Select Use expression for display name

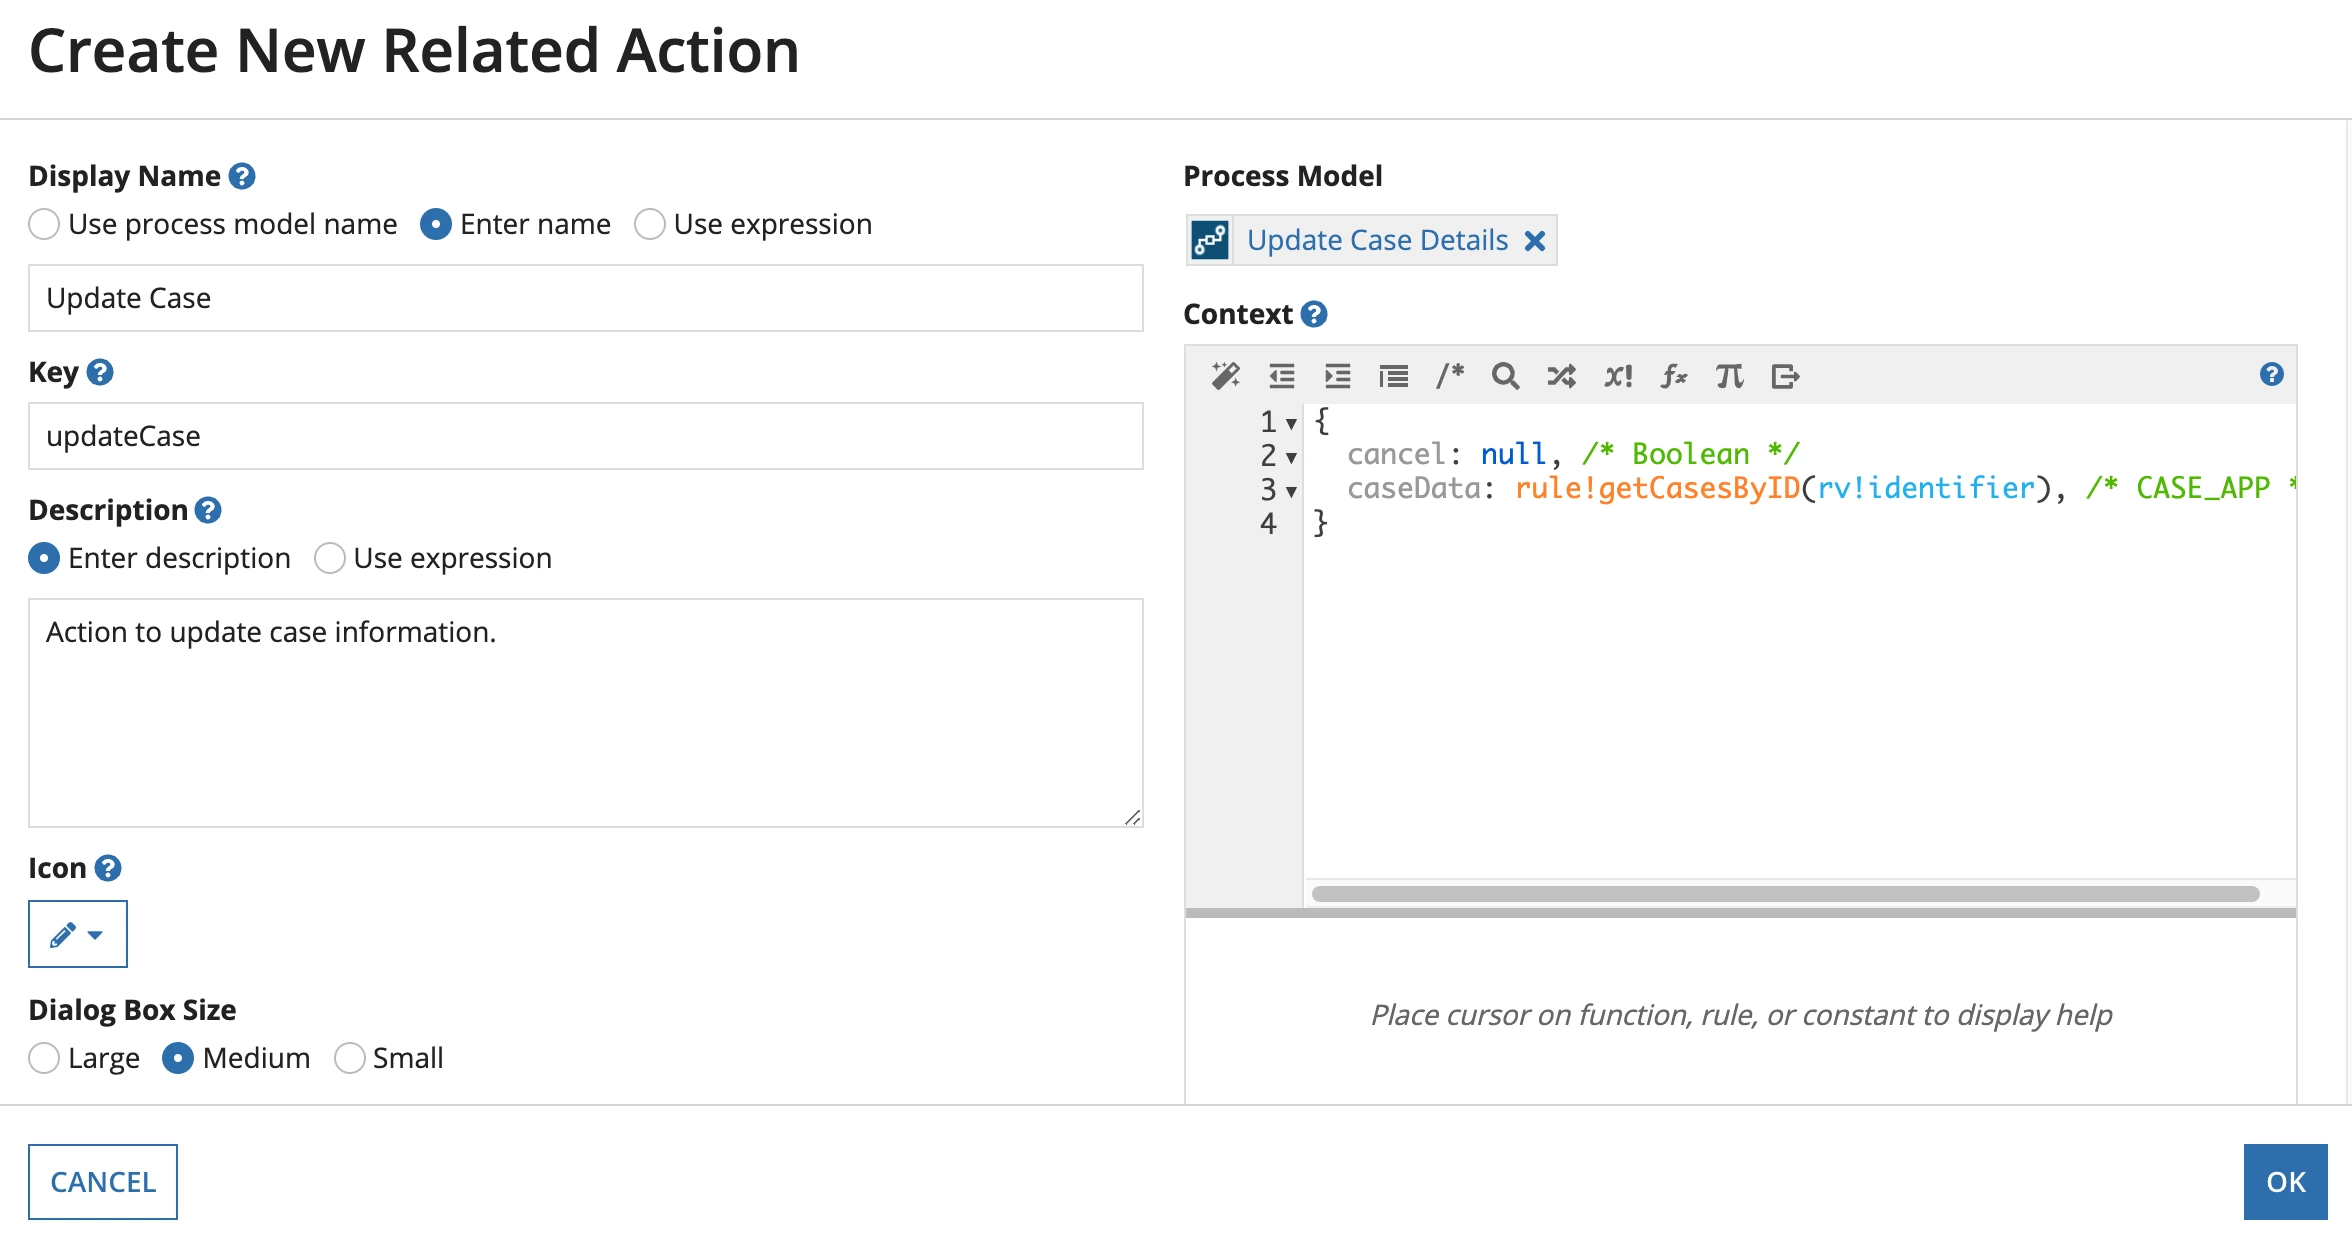(x=650, y=224)
